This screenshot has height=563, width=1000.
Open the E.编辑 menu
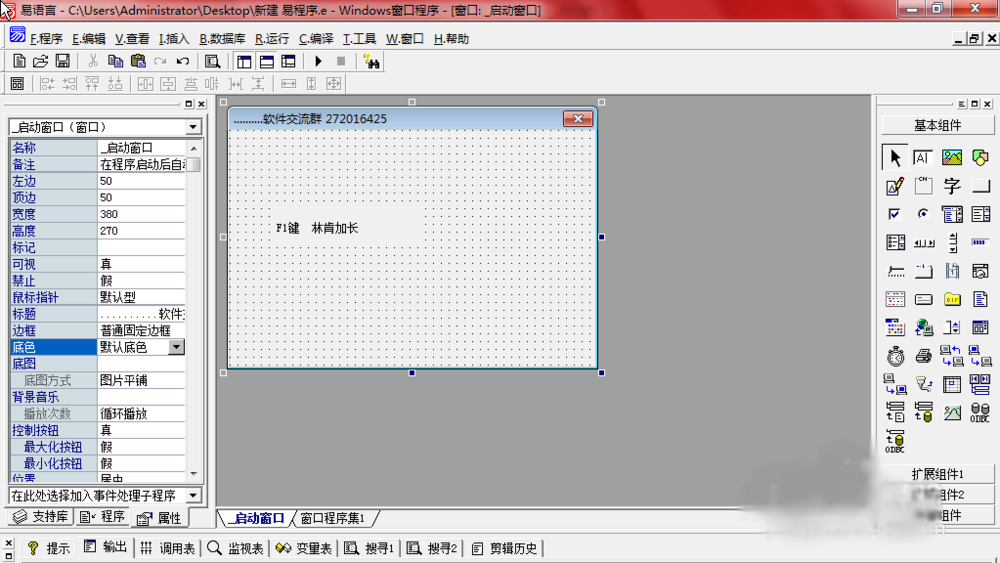[x=89, y=39]
